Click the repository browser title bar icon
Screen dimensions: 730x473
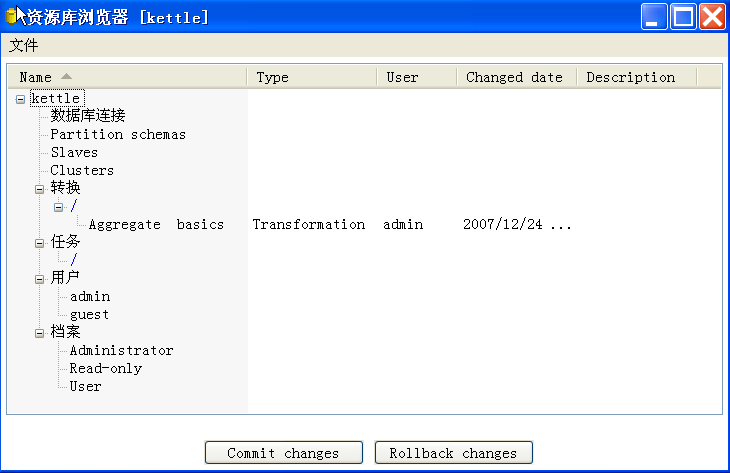[x=12, y=16]
